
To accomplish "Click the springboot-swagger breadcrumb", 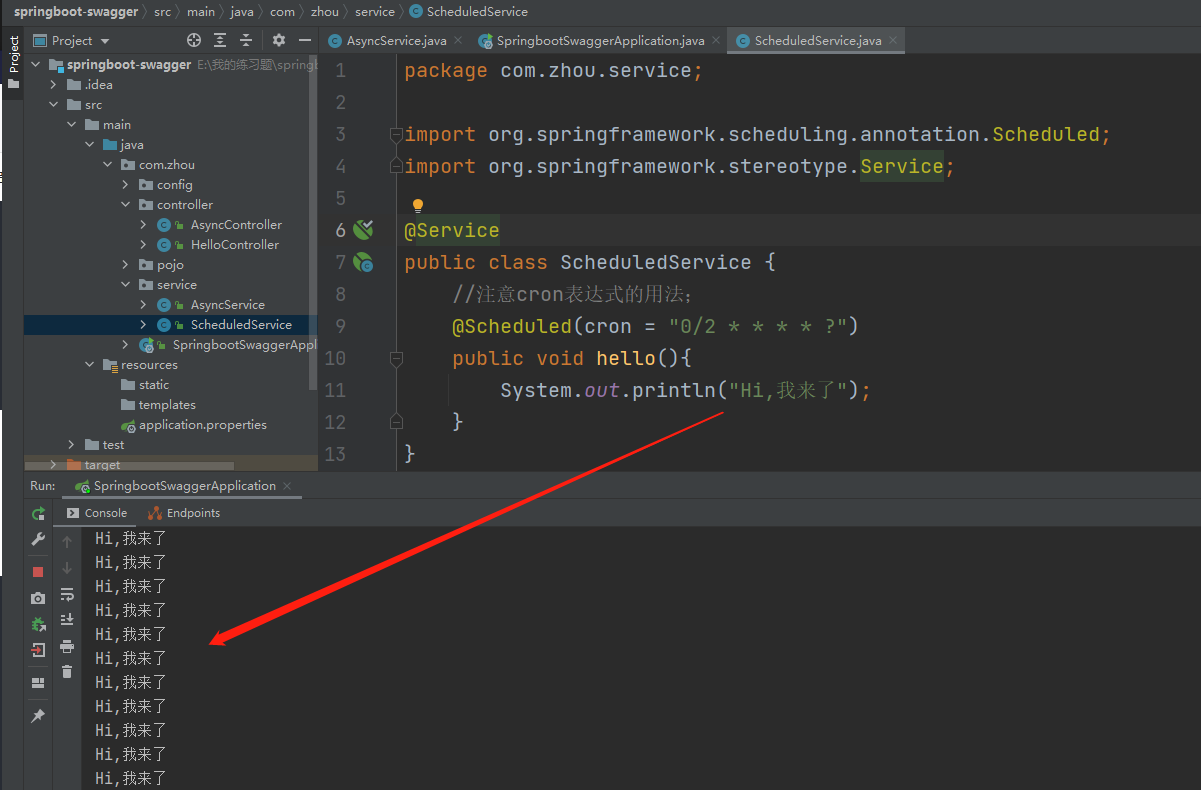I will coord(76,12).
